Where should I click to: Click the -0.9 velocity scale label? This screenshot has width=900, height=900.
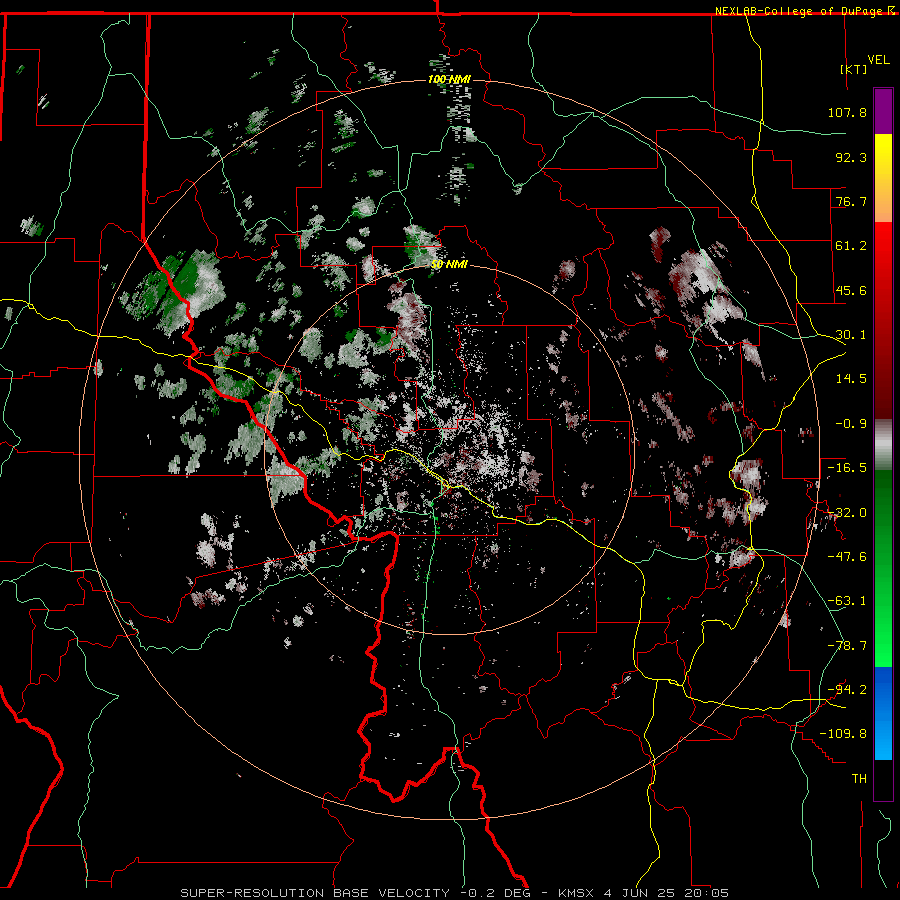(851, 424)
